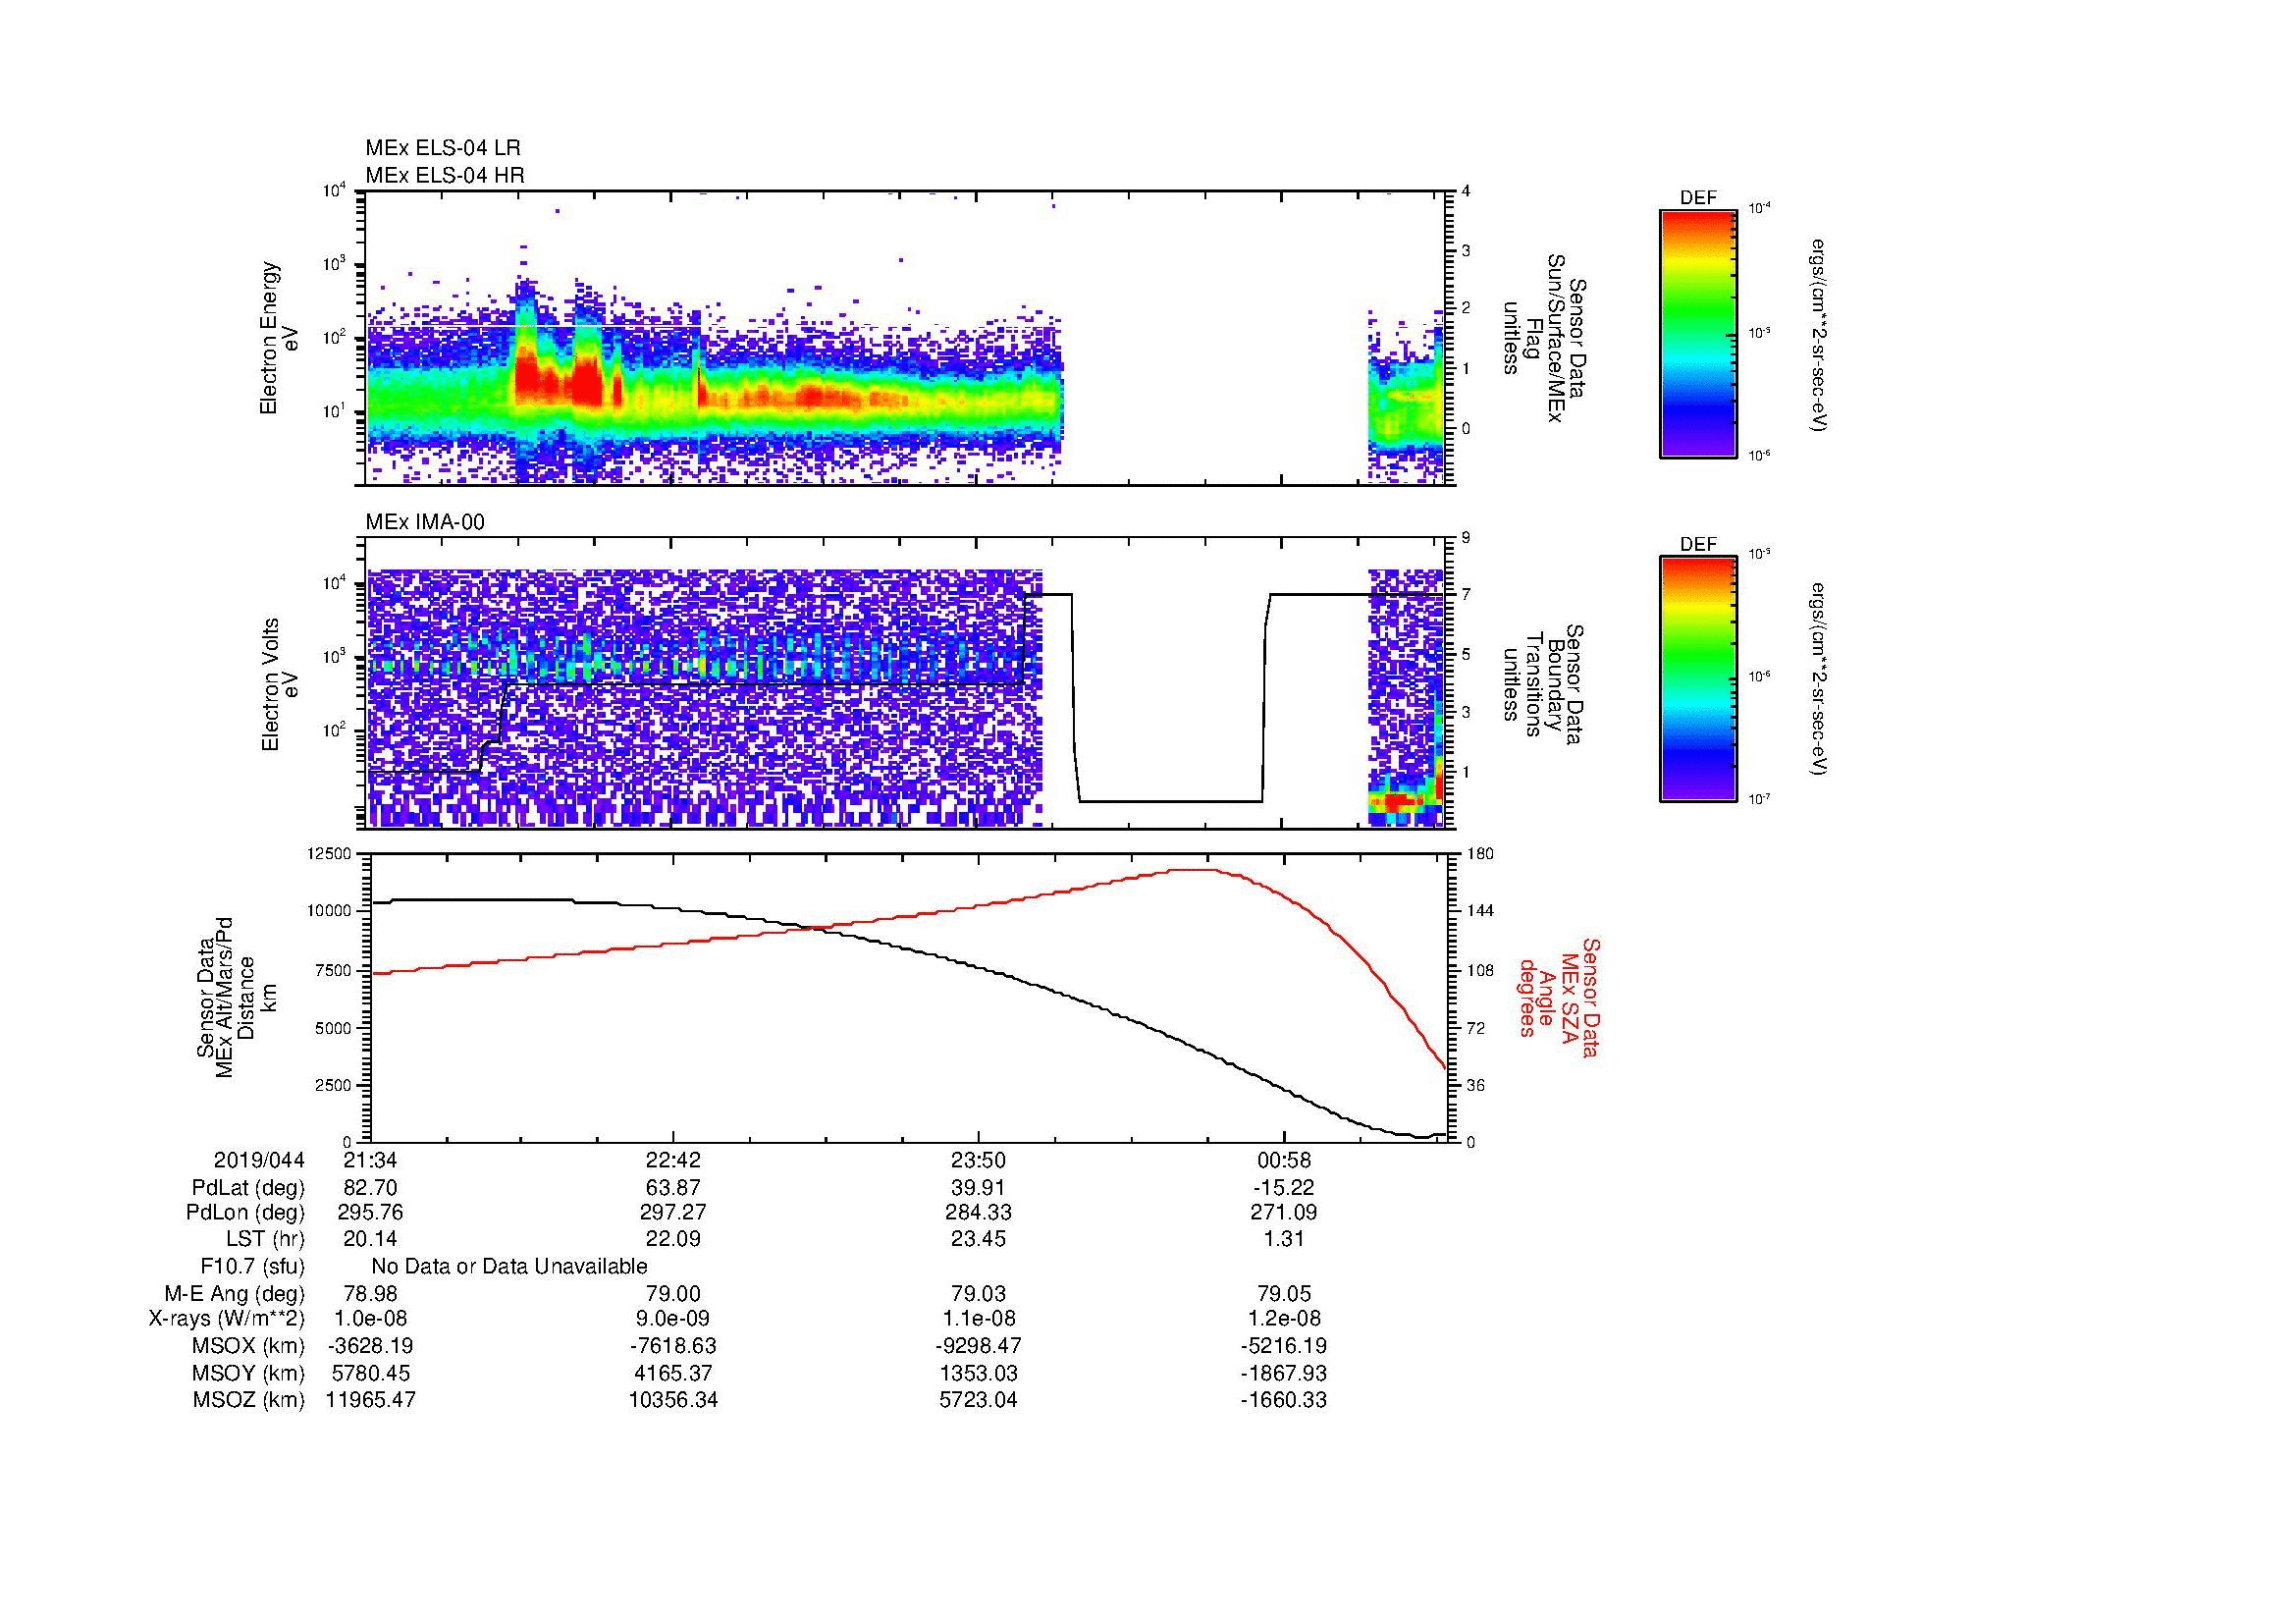The height and width of the screenshot is (1623, 2296).
Task: Click MSOX value -5216.19
Action: click(x=1283, y=1346)
